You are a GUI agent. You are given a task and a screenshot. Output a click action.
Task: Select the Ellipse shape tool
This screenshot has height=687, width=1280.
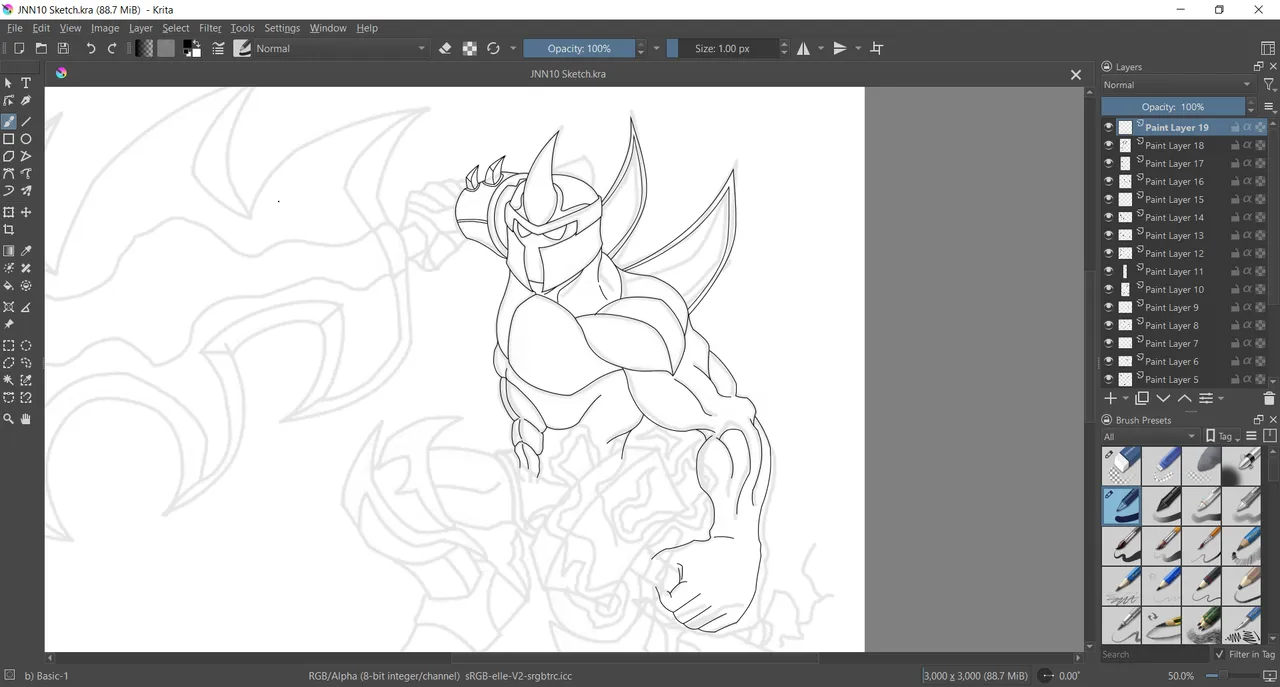[x=26, y=139]
